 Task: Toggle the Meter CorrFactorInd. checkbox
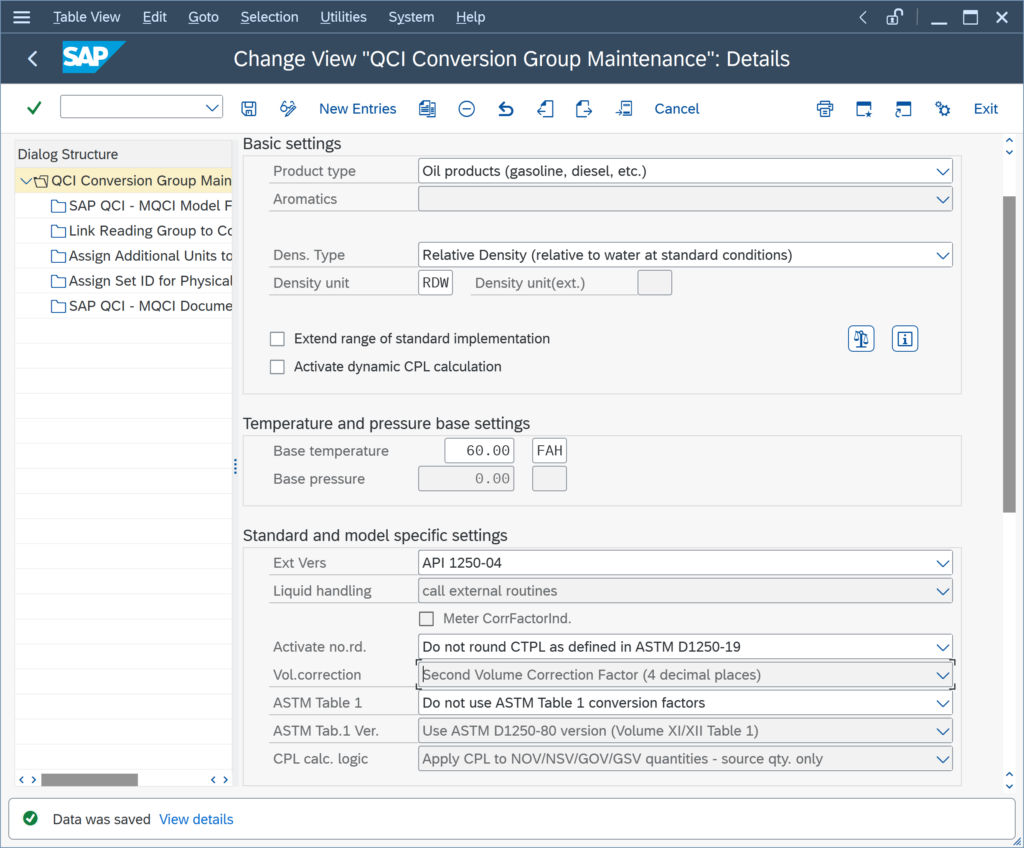point(426,618)
